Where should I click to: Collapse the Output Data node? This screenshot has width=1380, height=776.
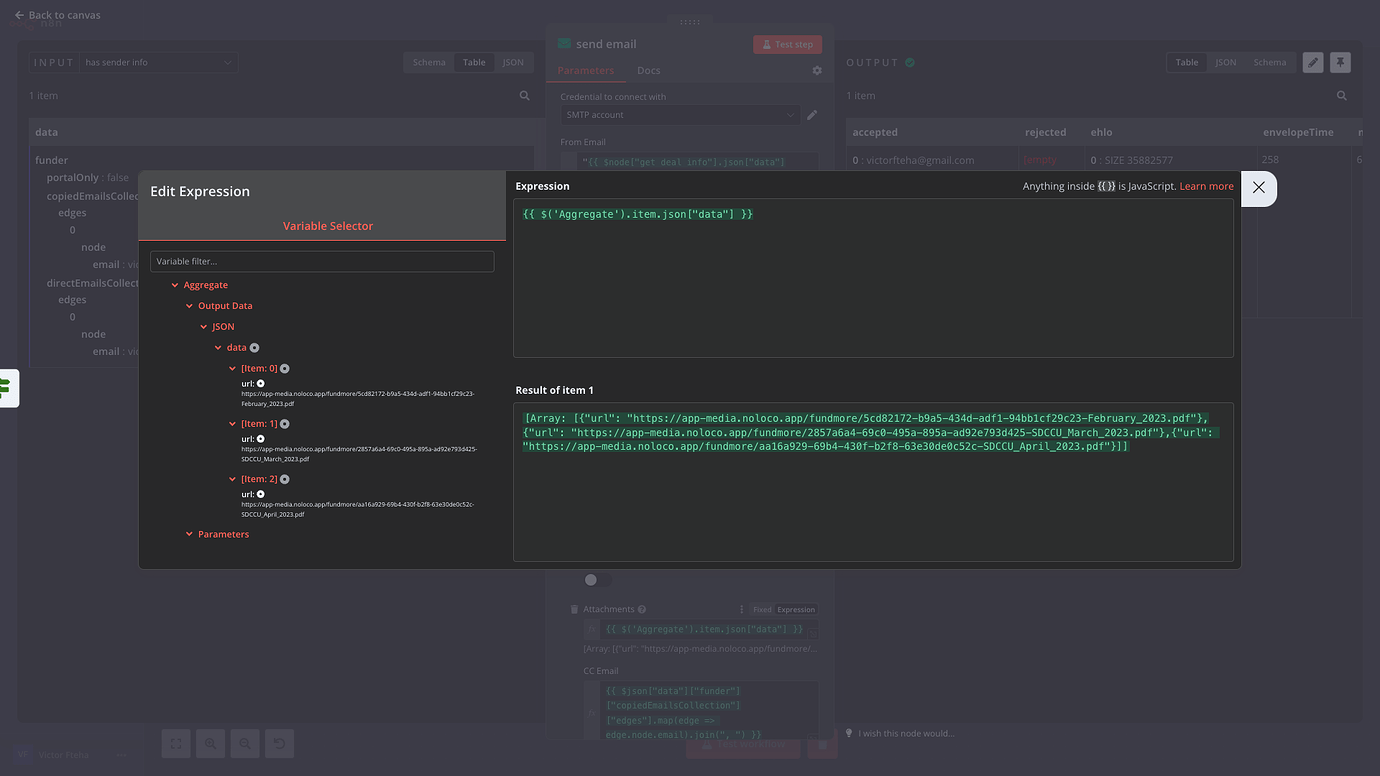190,306
